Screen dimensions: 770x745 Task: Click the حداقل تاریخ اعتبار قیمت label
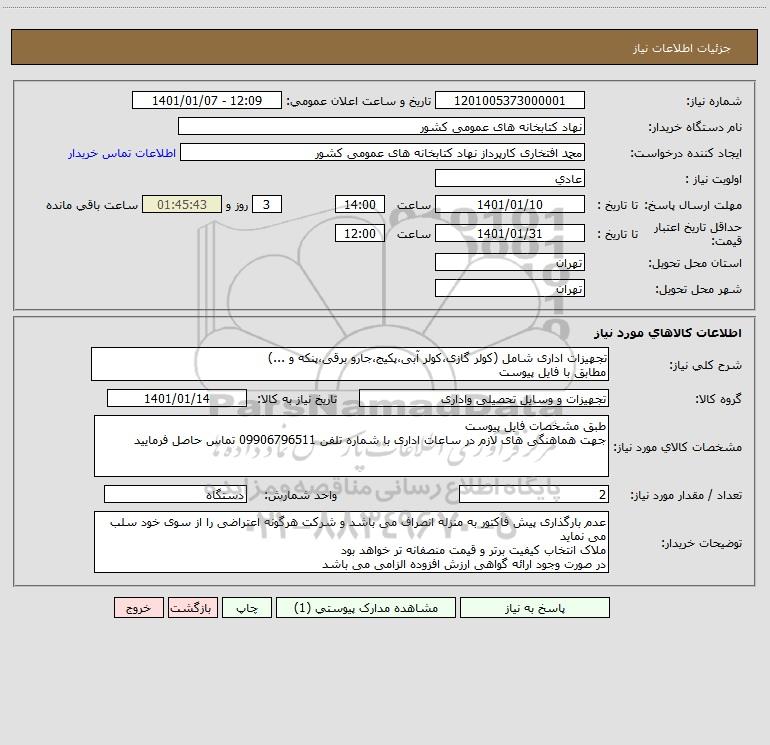698,234
